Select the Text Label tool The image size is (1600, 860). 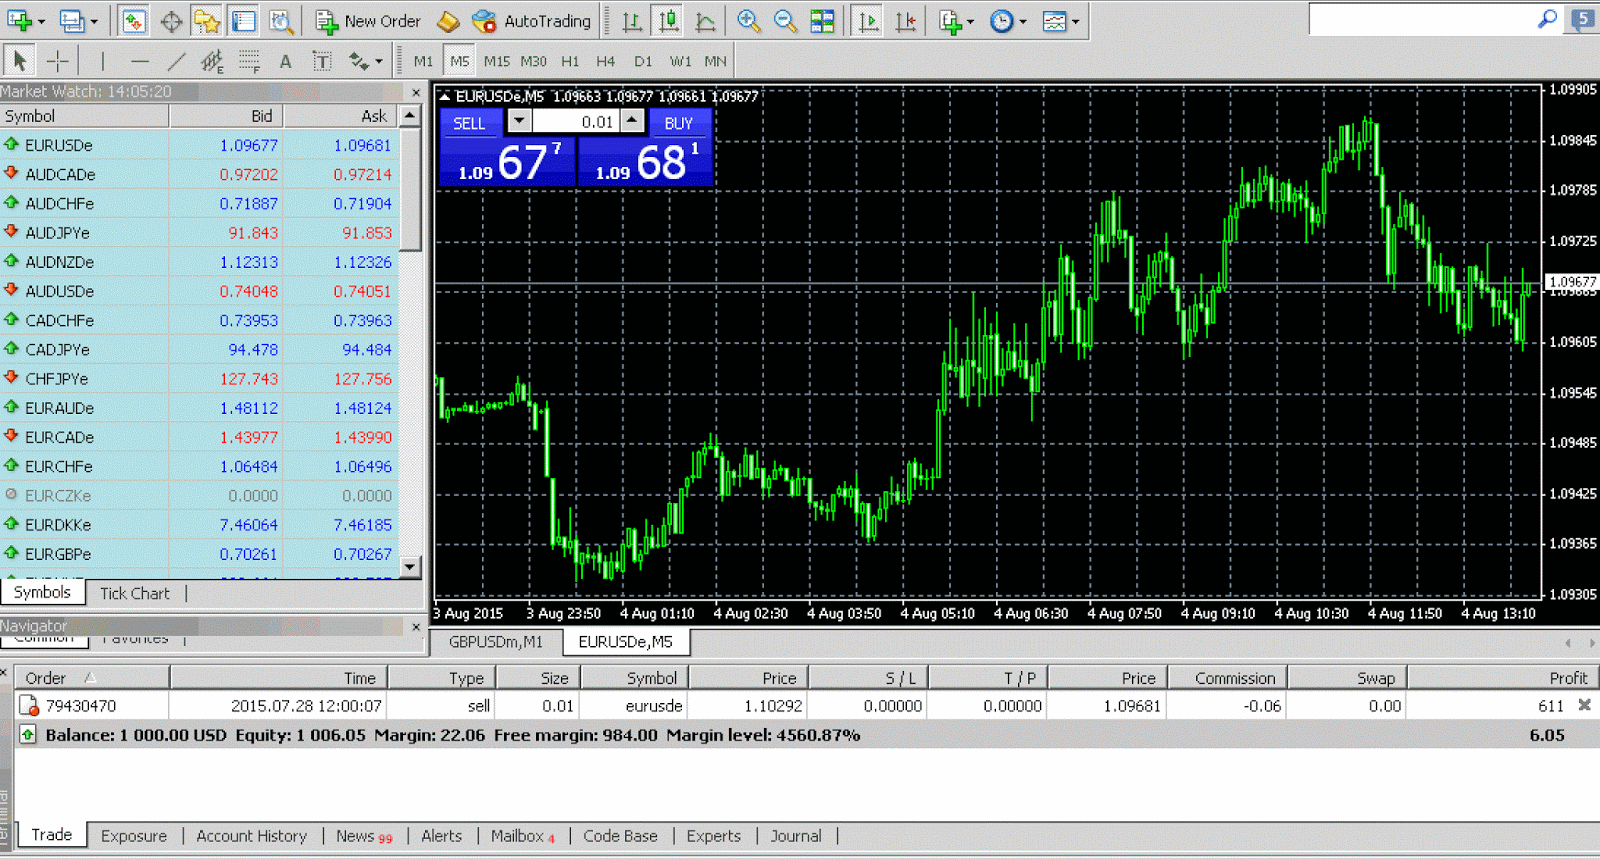click(322, 61)
